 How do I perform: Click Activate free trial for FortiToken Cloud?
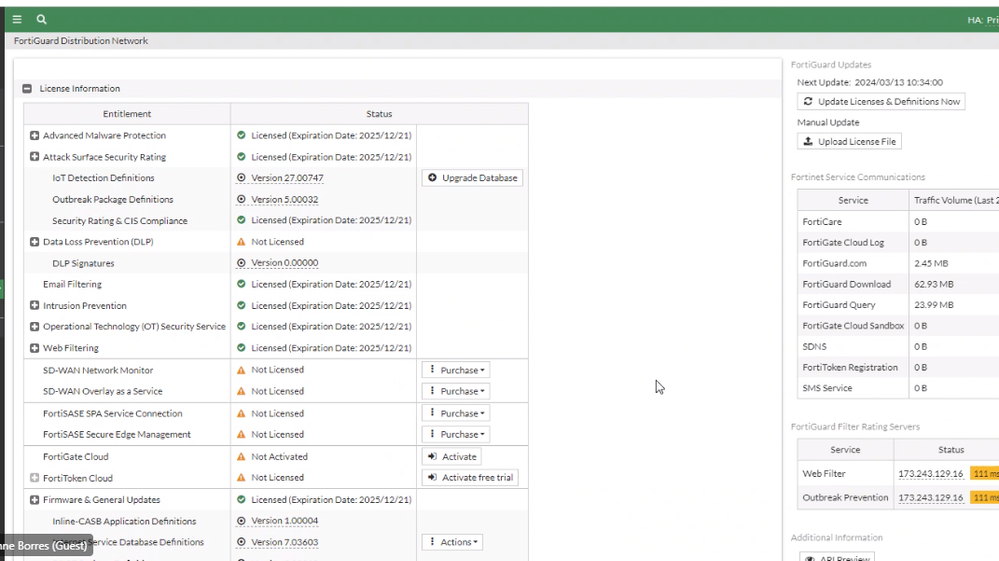[470, 478]
